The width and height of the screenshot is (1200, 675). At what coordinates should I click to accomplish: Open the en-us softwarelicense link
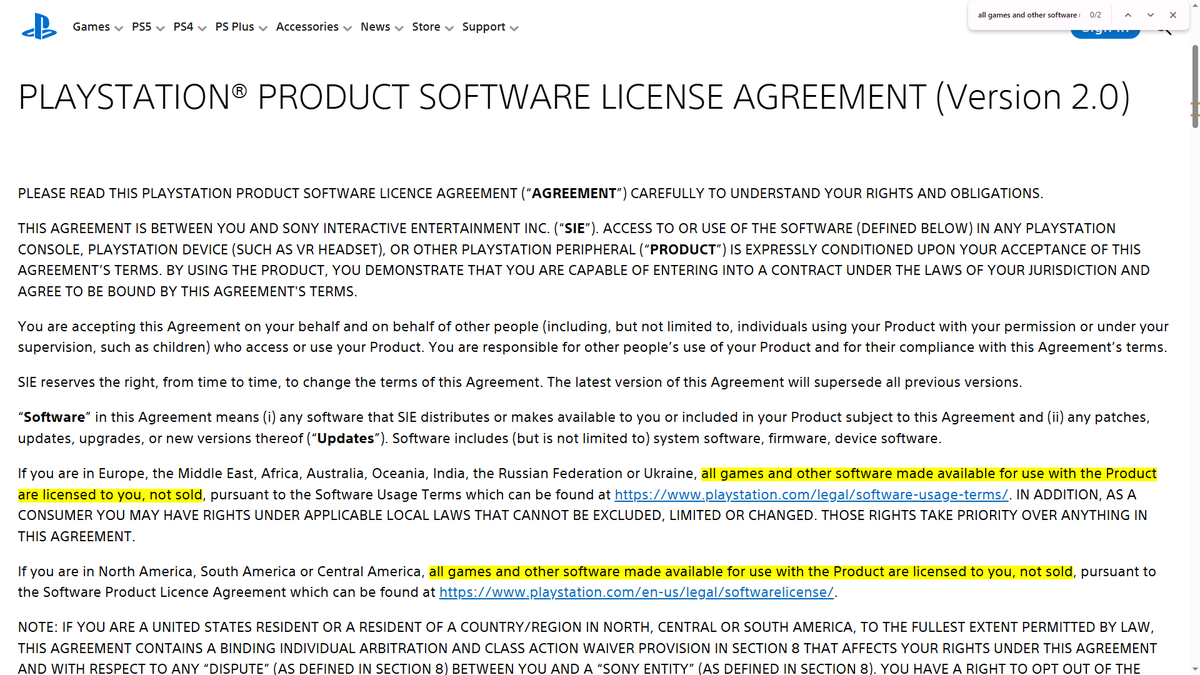pos(636,592)
